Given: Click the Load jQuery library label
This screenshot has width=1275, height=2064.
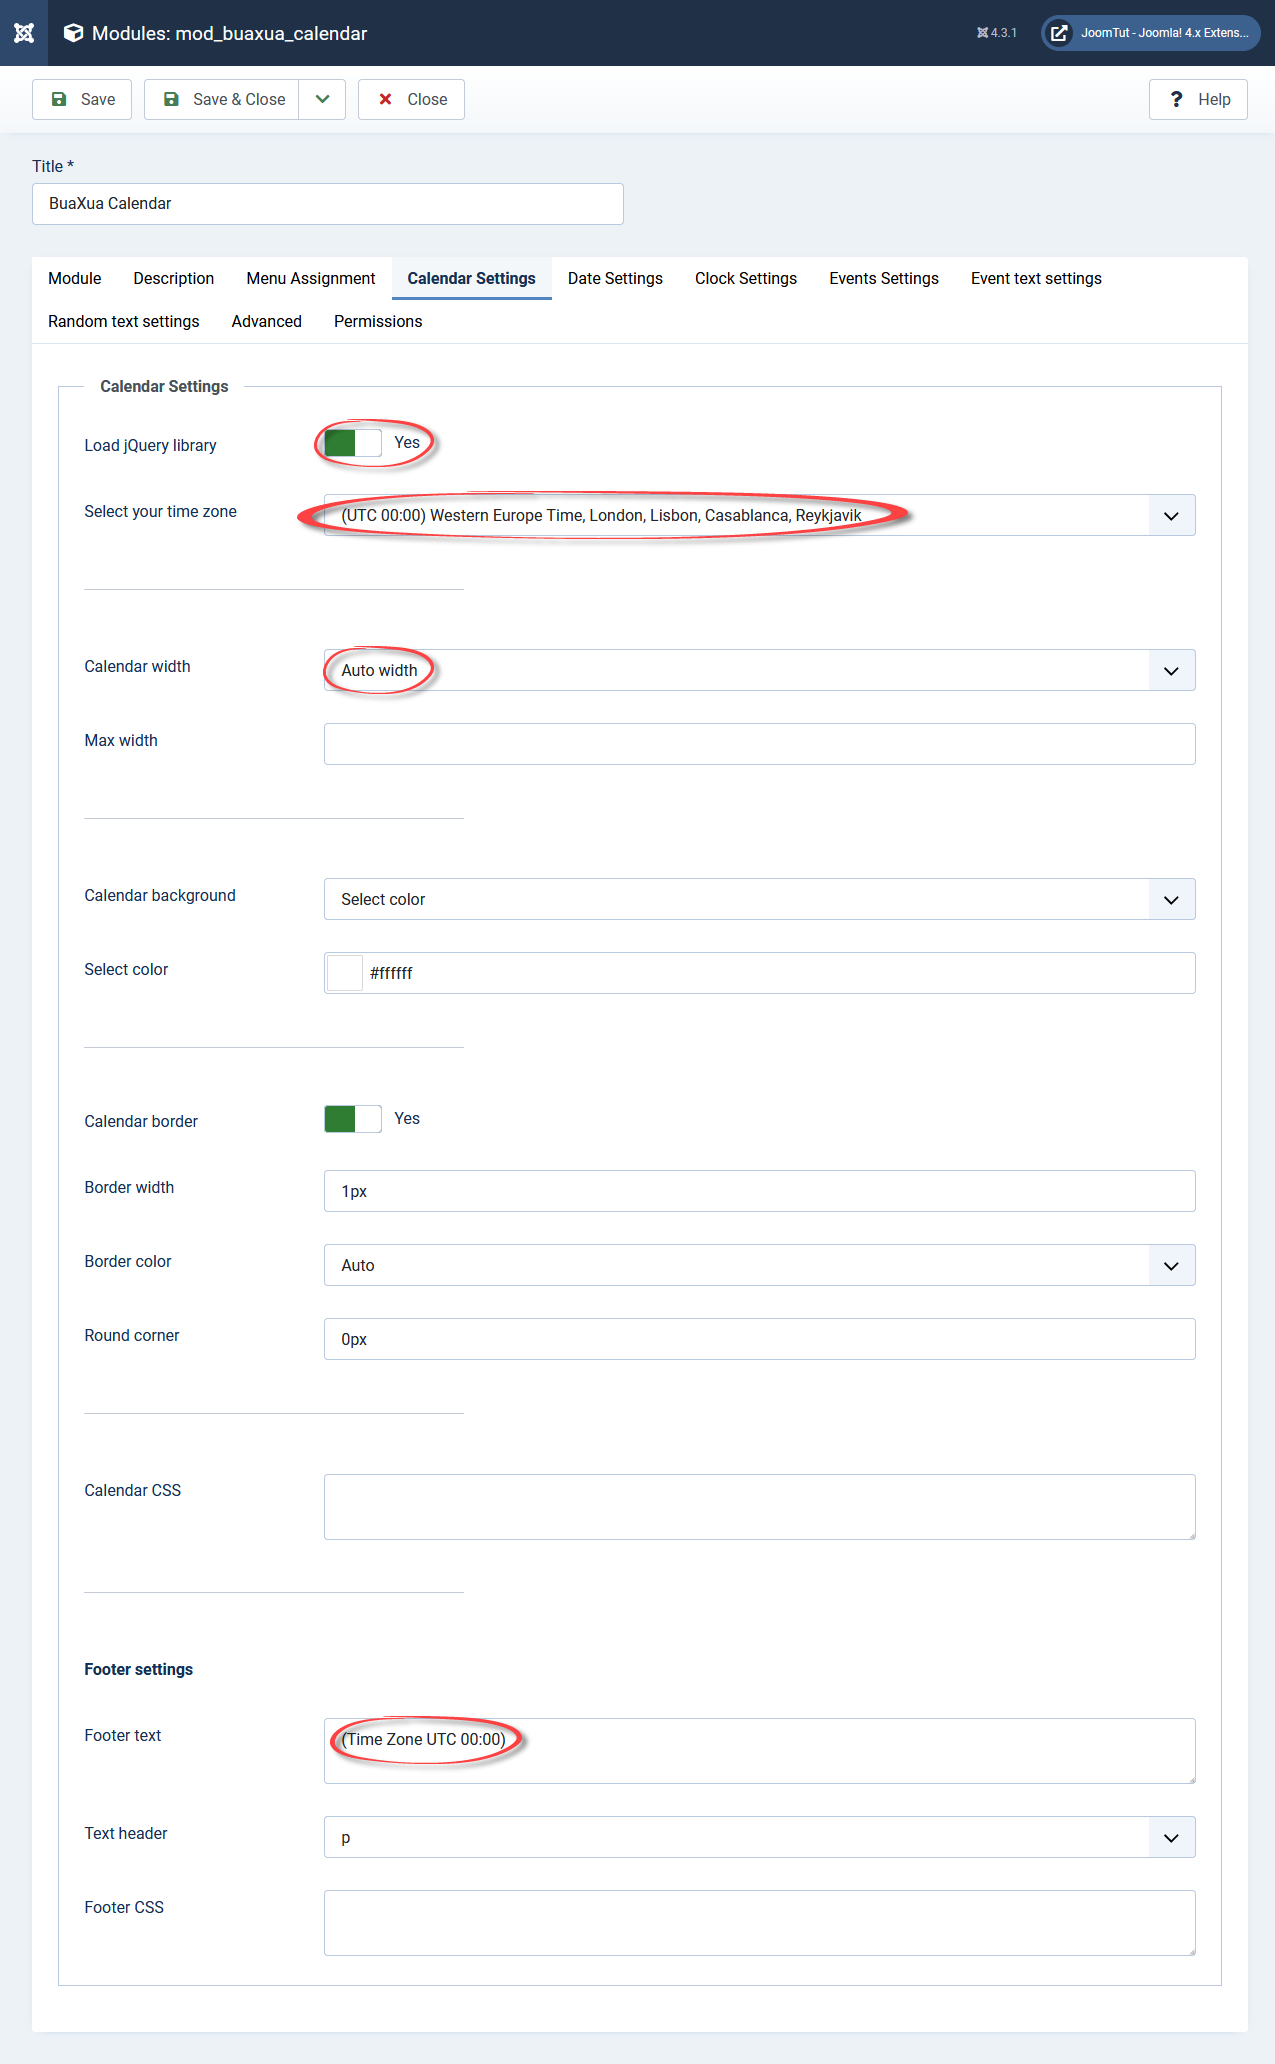Looking at the screenshot, I should coord(150,445).
